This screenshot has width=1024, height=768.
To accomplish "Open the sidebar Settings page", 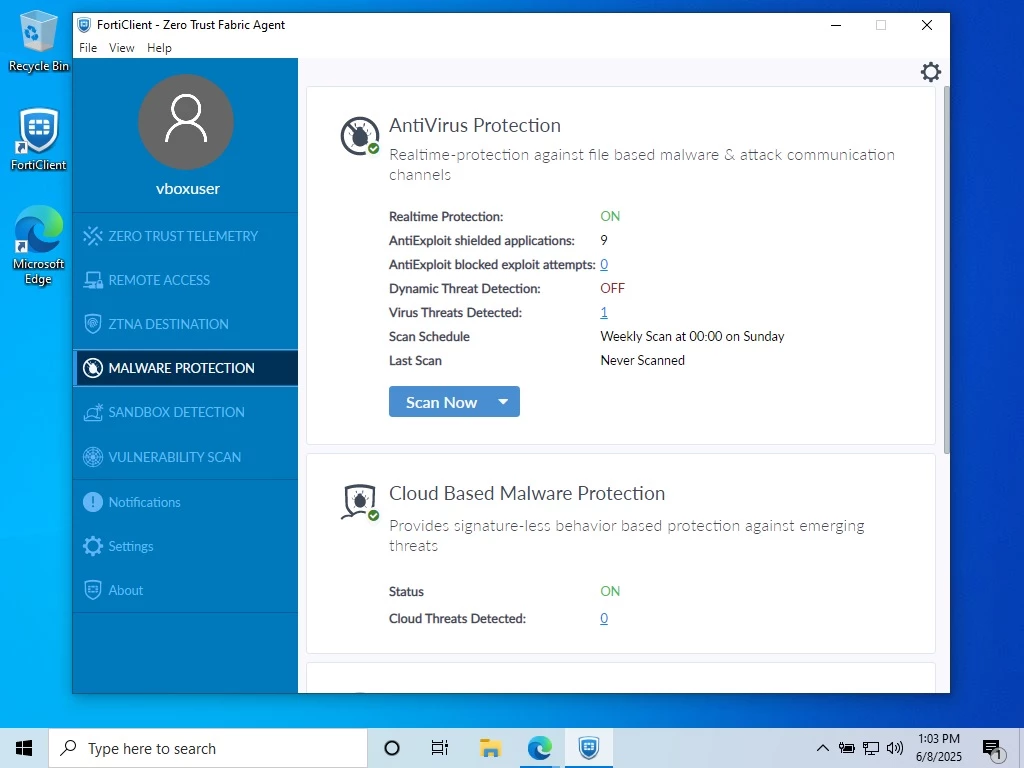I will tap(185, 546).
